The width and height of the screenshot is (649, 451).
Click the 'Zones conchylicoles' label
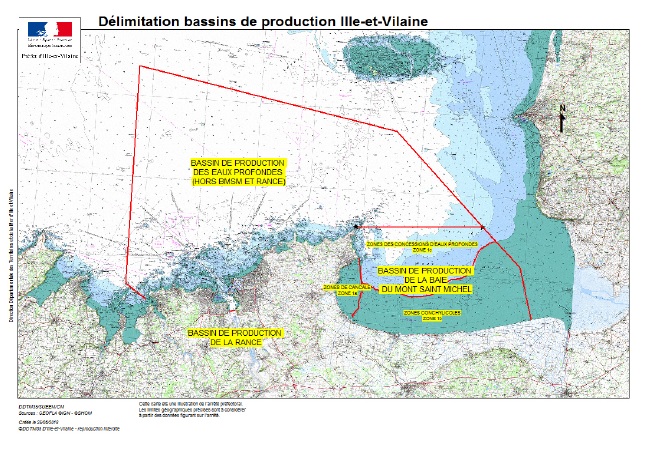tap(432, 314)
